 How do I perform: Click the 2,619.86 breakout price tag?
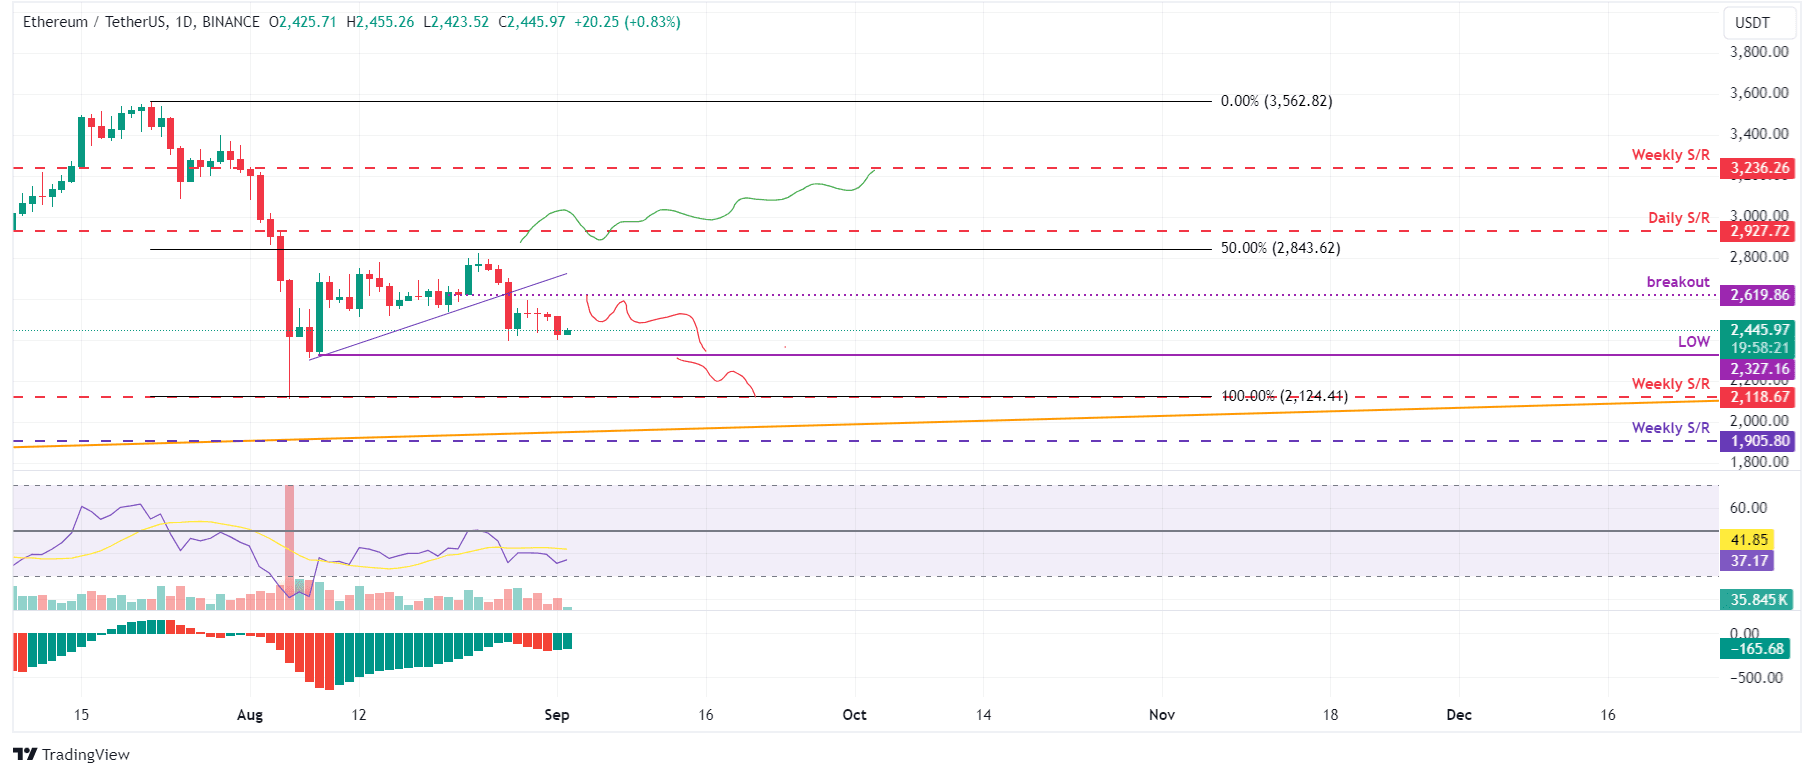click(x=1757, y=295)
